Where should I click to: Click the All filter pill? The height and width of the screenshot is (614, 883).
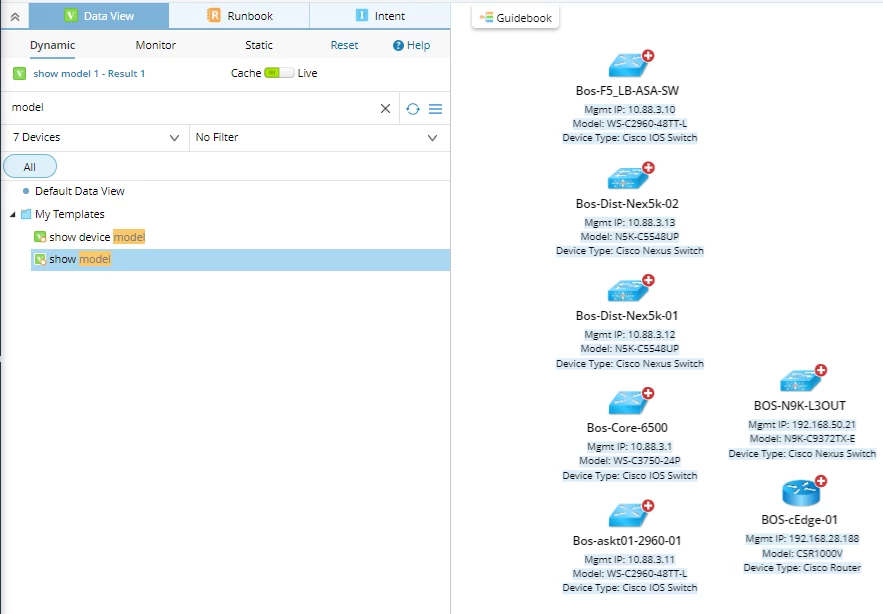(30, 167)
